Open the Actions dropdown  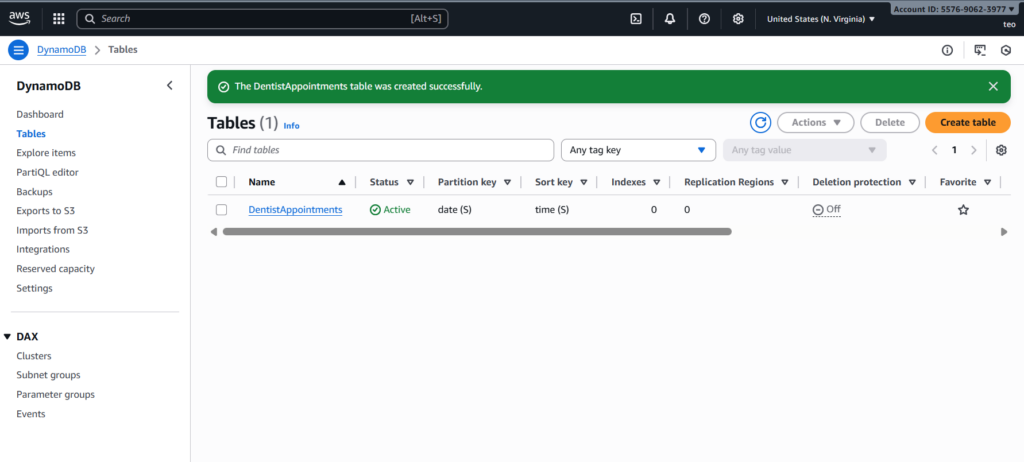click(815, 122)
